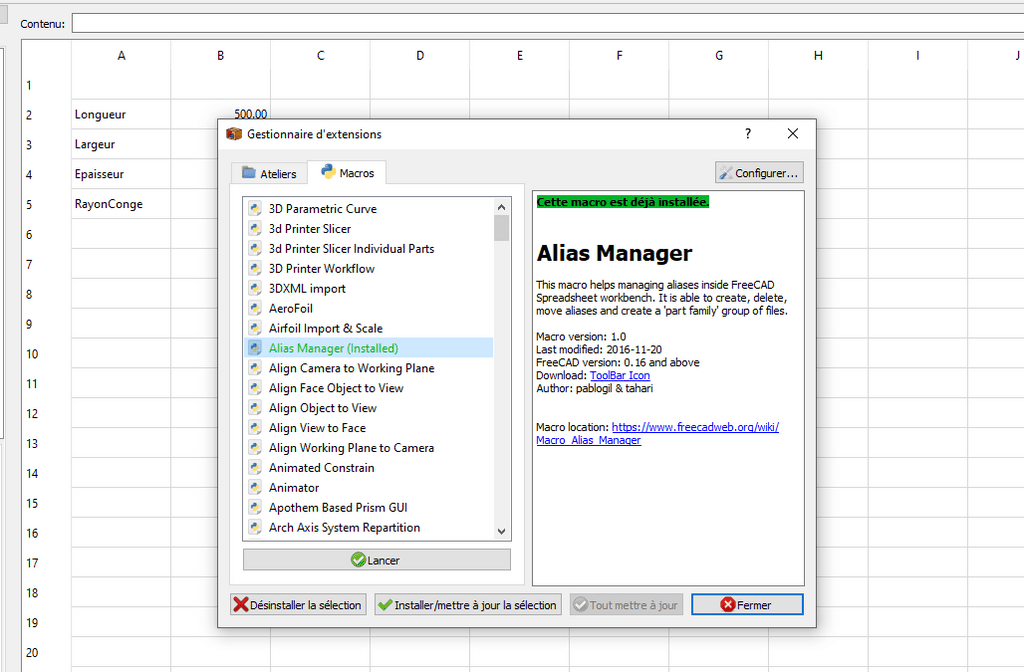This screenshot has width=1024, height=672.
Task: Select spreadsheet column header H
Action: pyautogui.click(x=818, y=56)
